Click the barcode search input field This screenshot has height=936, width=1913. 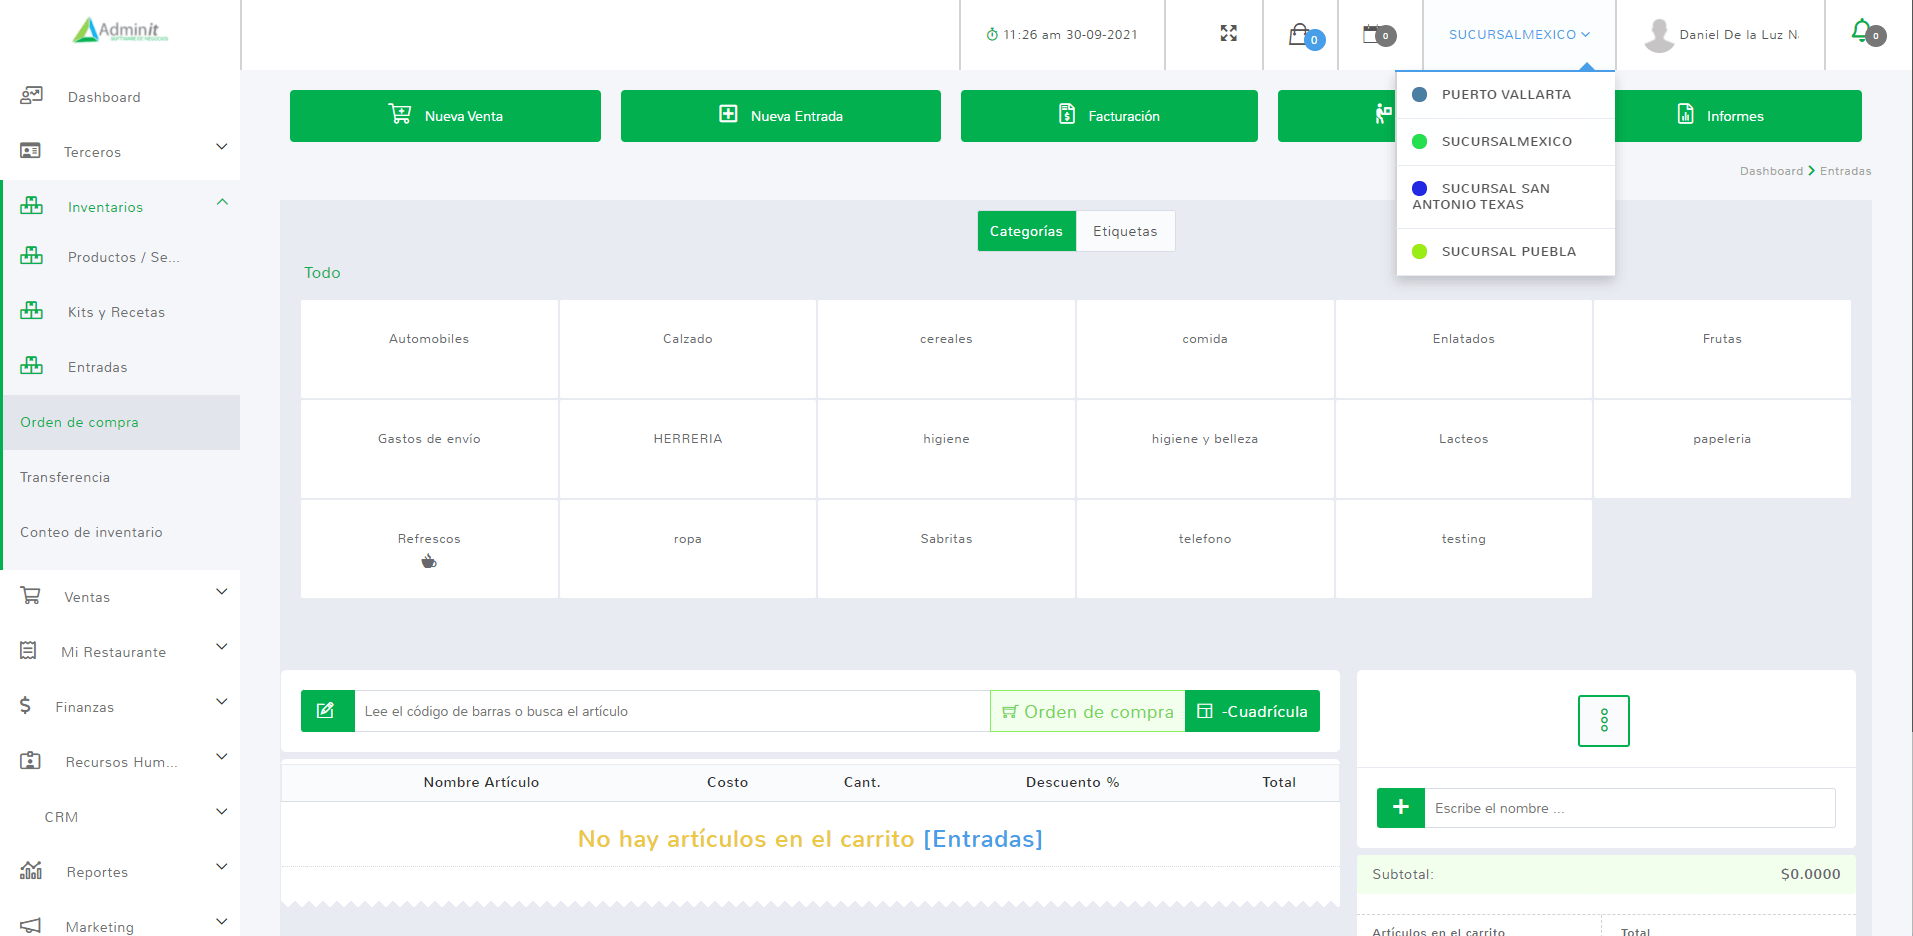point(671,711)
